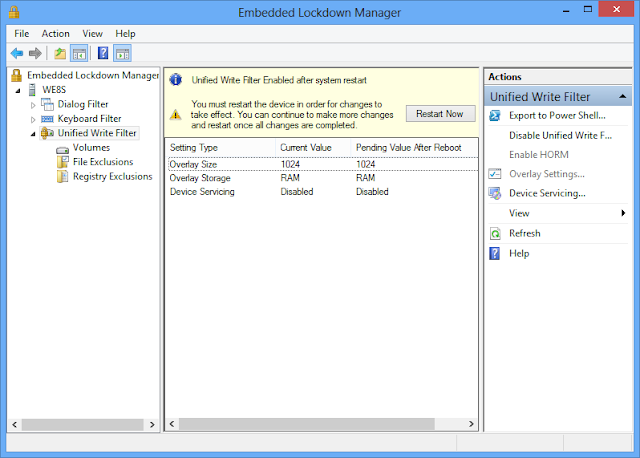Open Device Servicing action

[547, 193]
